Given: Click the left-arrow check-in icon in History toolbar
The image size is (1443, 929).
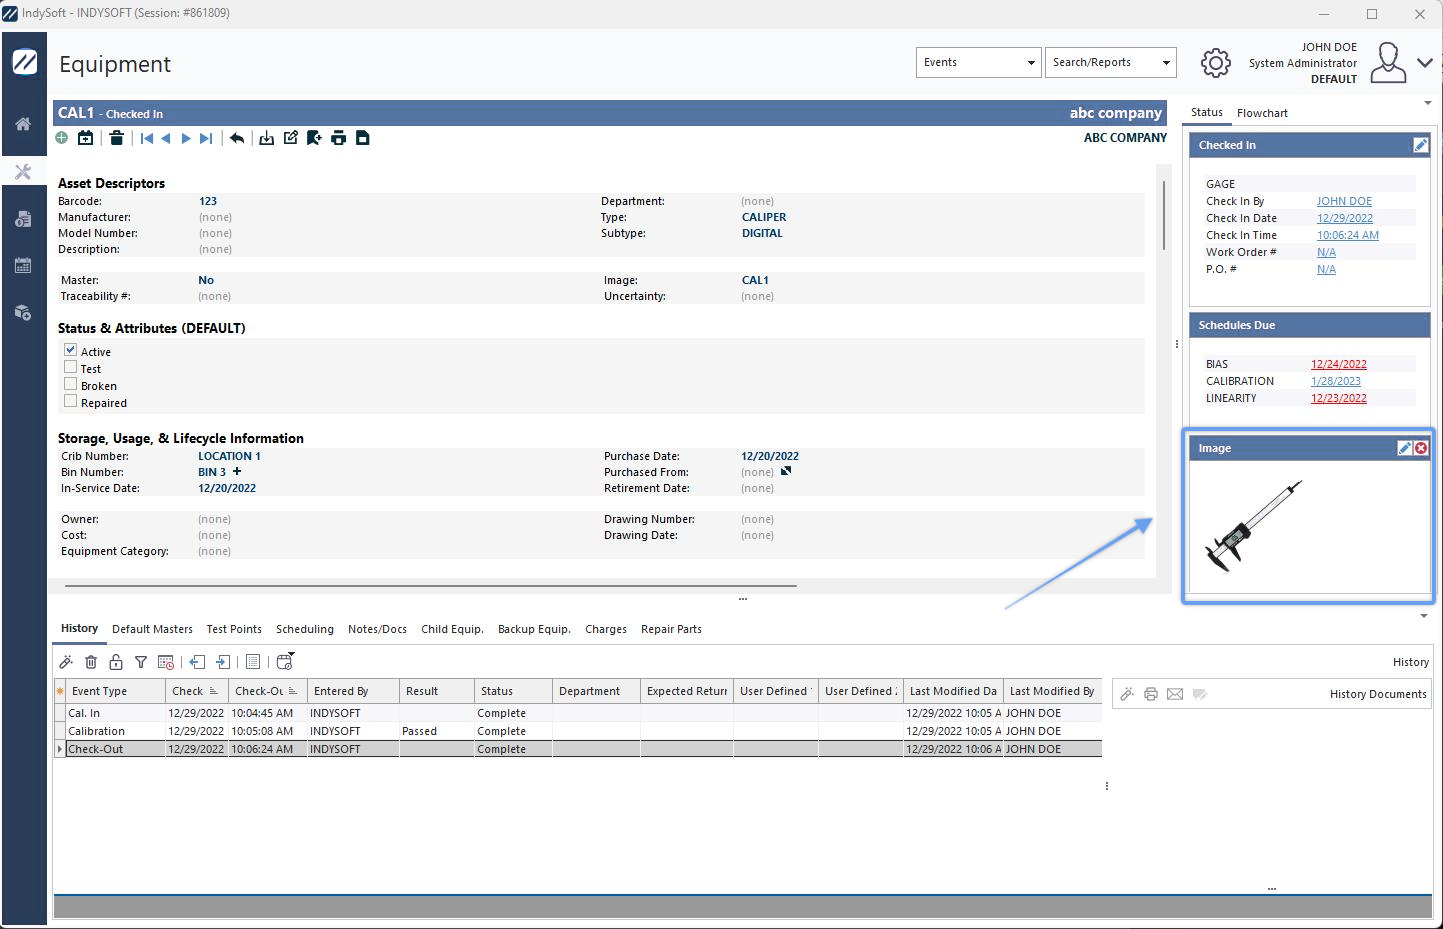Looking at the screenshot, I should pos(197,662).
